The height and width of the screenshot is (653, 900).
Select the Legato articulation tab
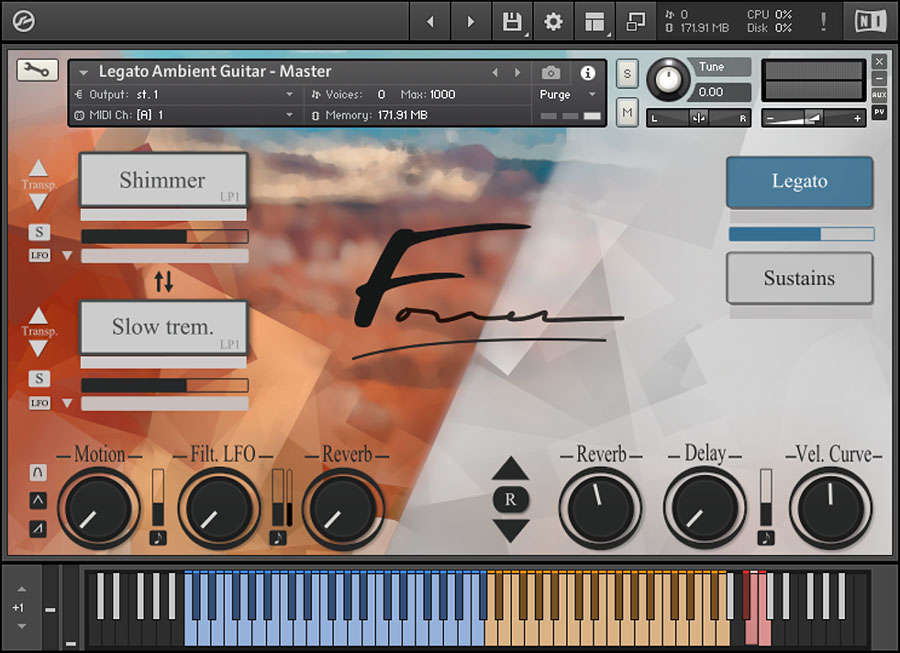(x=799, y=182)
